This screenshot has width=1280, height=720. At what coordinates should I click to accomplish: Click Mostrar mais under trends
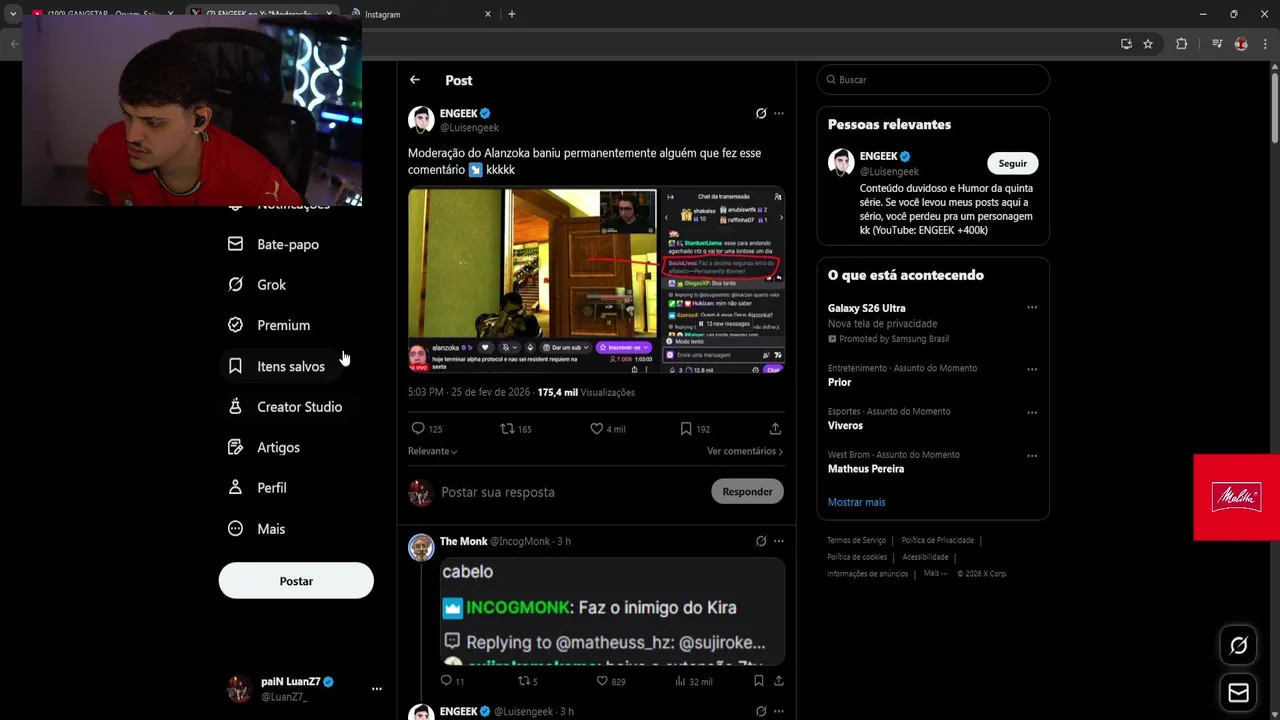[856, 502]
